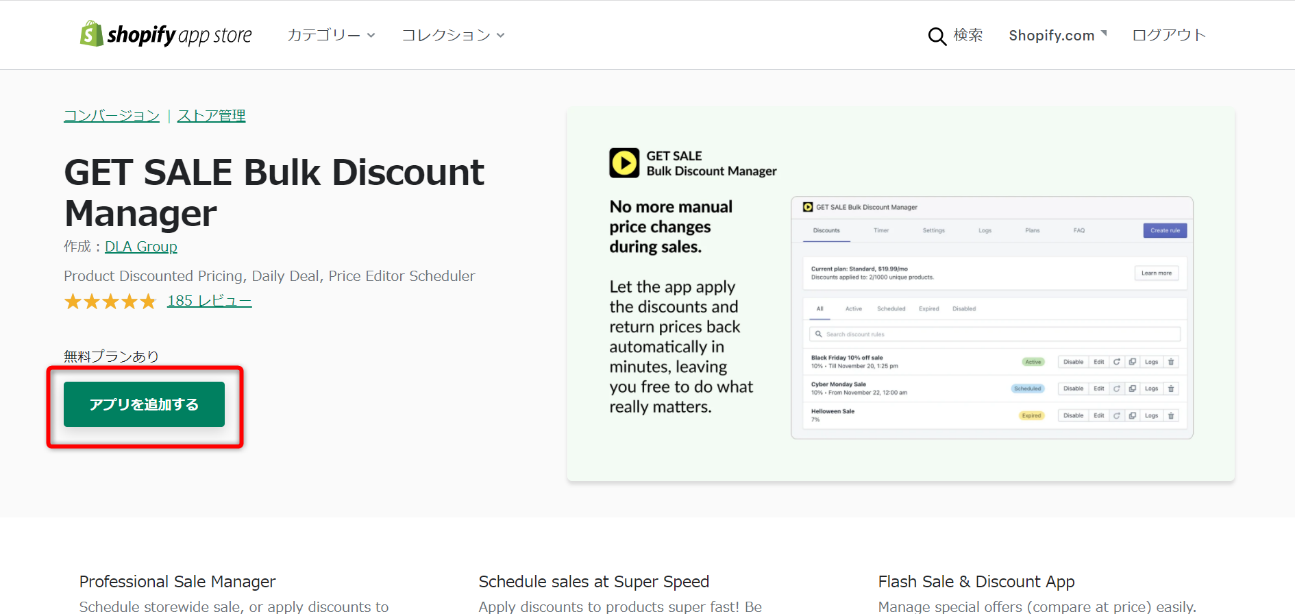The height and width of the screenshot is (614, 1295).
Task: Click "No more manual price changes" headline
Action: 671,226
